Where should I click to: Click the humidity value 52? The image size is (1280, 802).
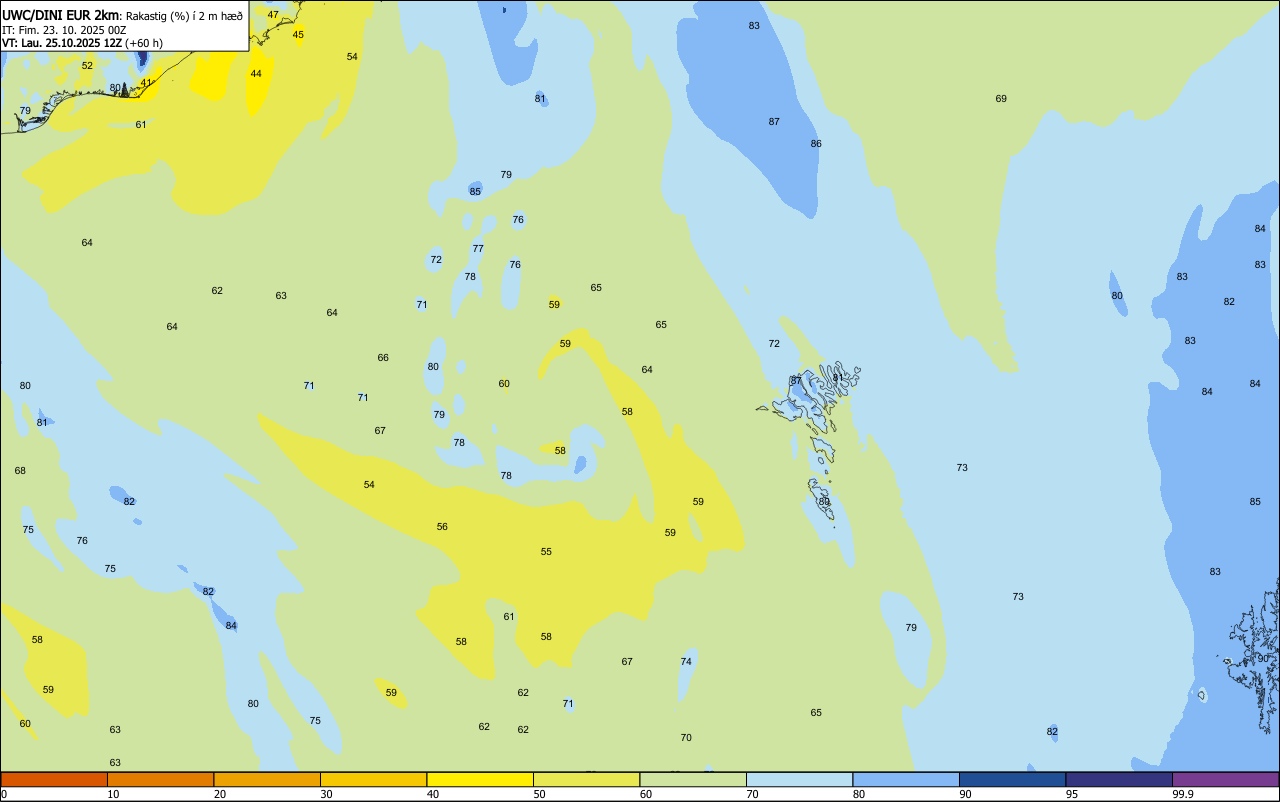pos(87,66)
